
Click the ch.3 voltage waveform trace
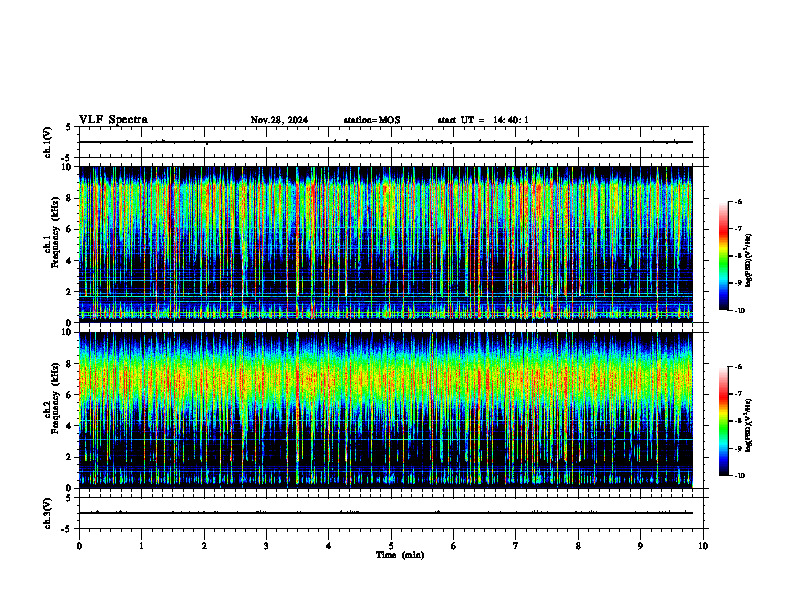pyautogui.click(x=386, y=513)
